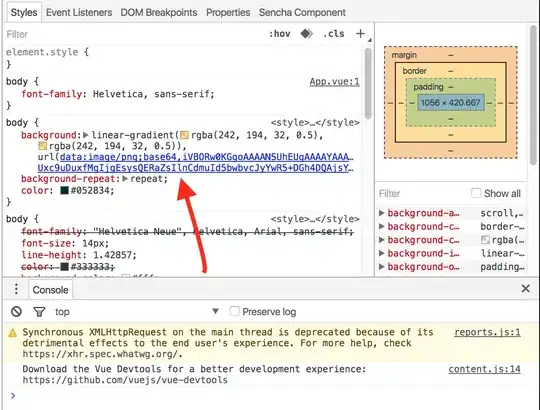540x410 pixels.
Task: Click the element.style selector
Action: [42, 52]
